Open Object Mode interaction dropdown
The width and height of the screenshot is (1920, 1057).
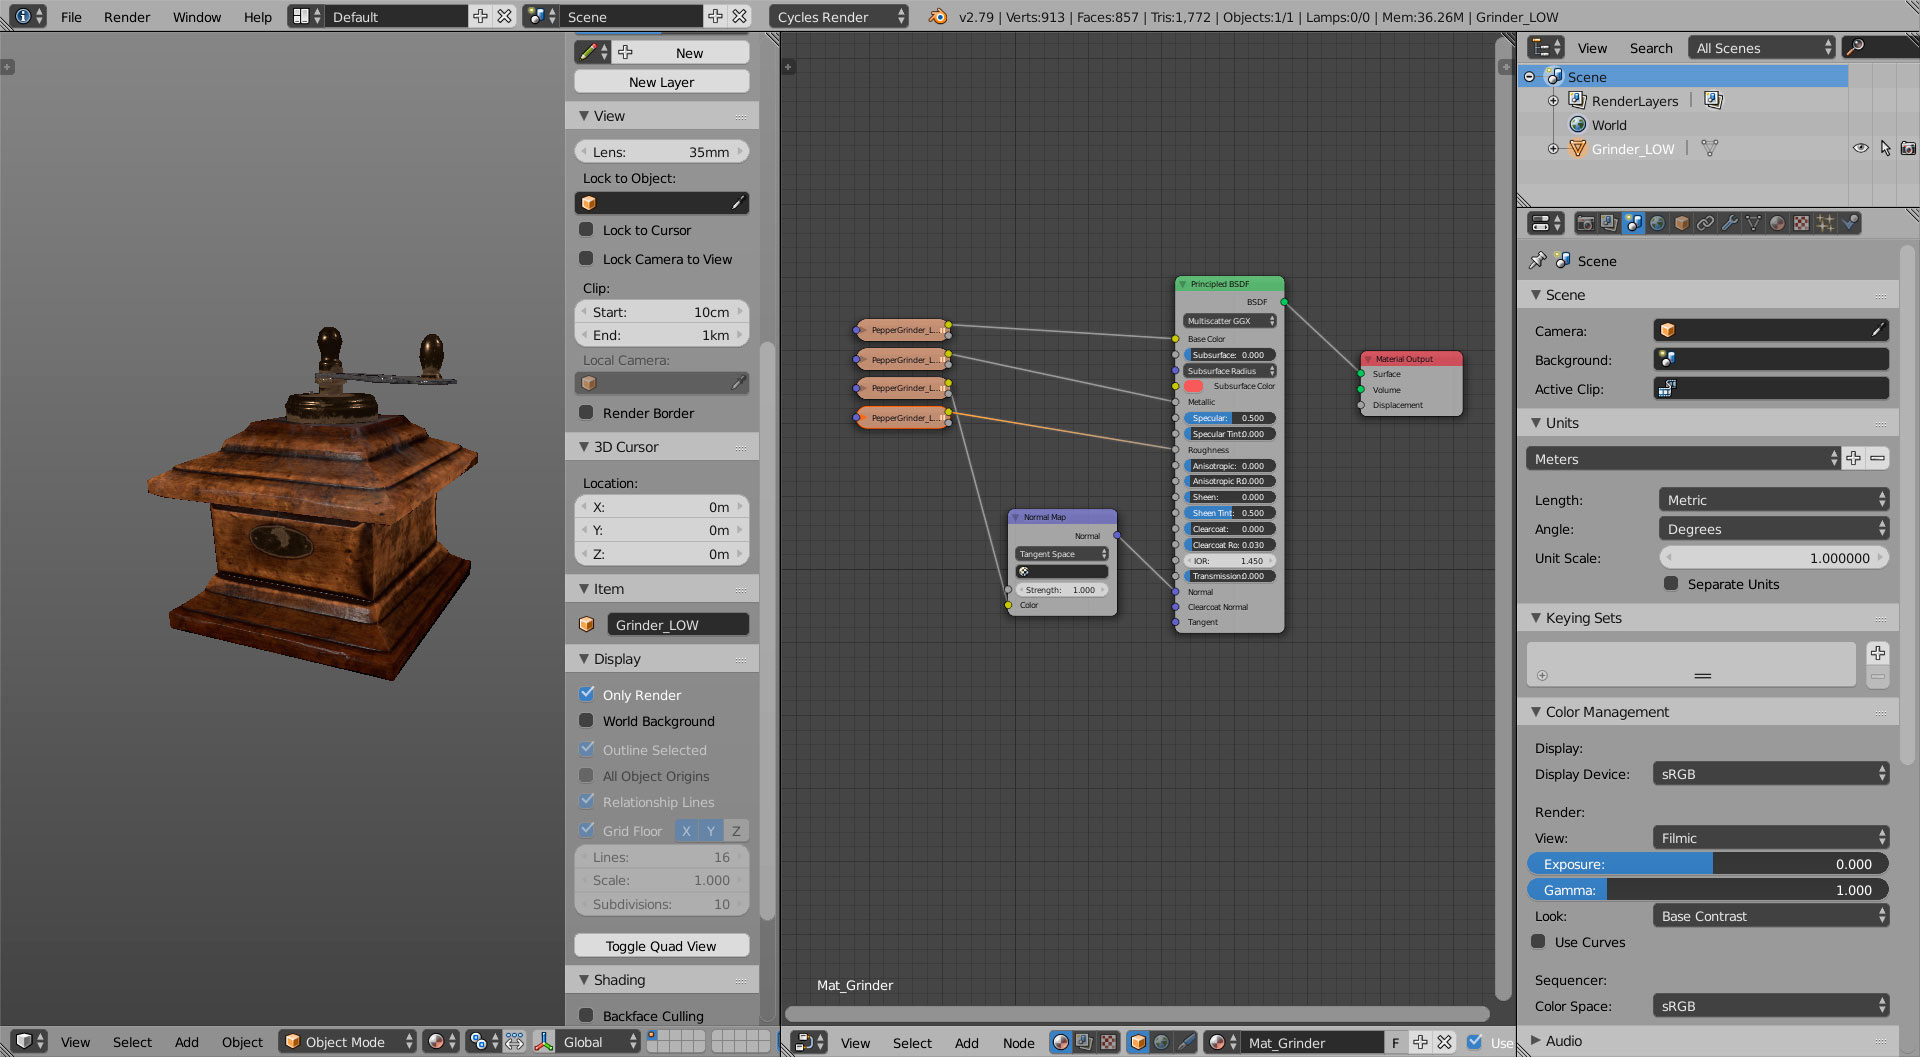347,1042
